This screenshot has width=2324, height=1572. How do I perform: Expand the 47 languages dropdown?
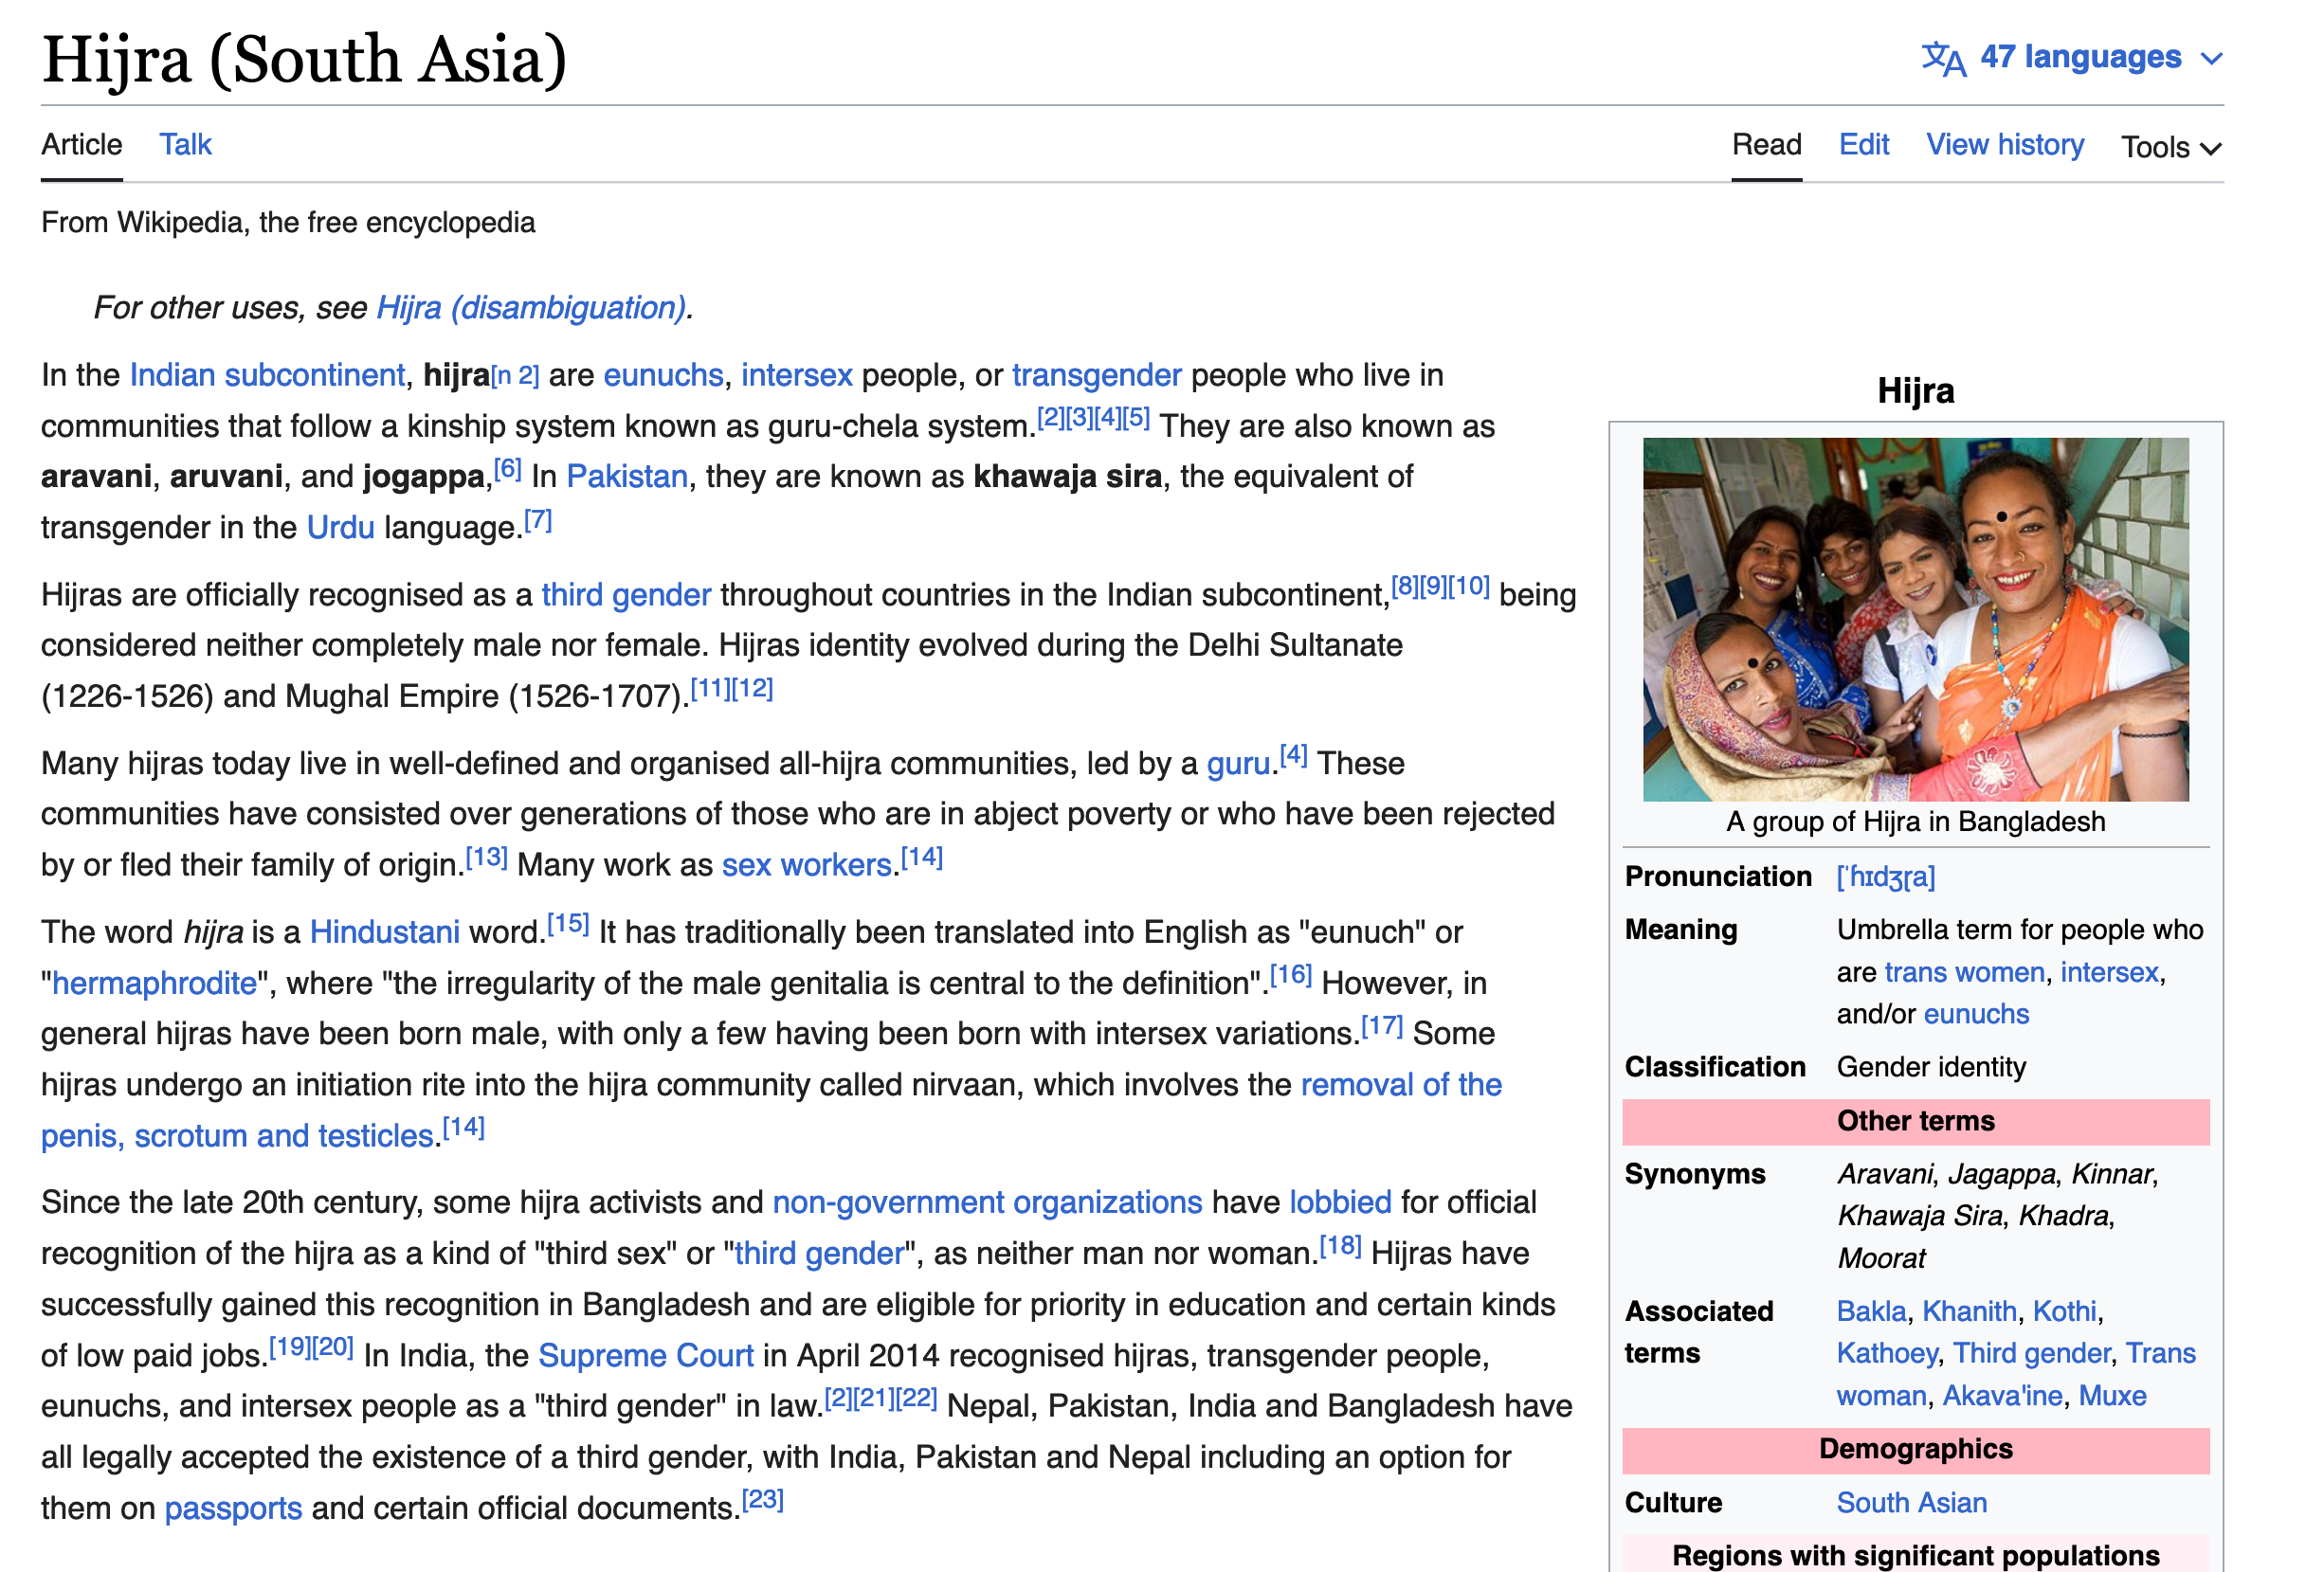[x=2080, y=58]
